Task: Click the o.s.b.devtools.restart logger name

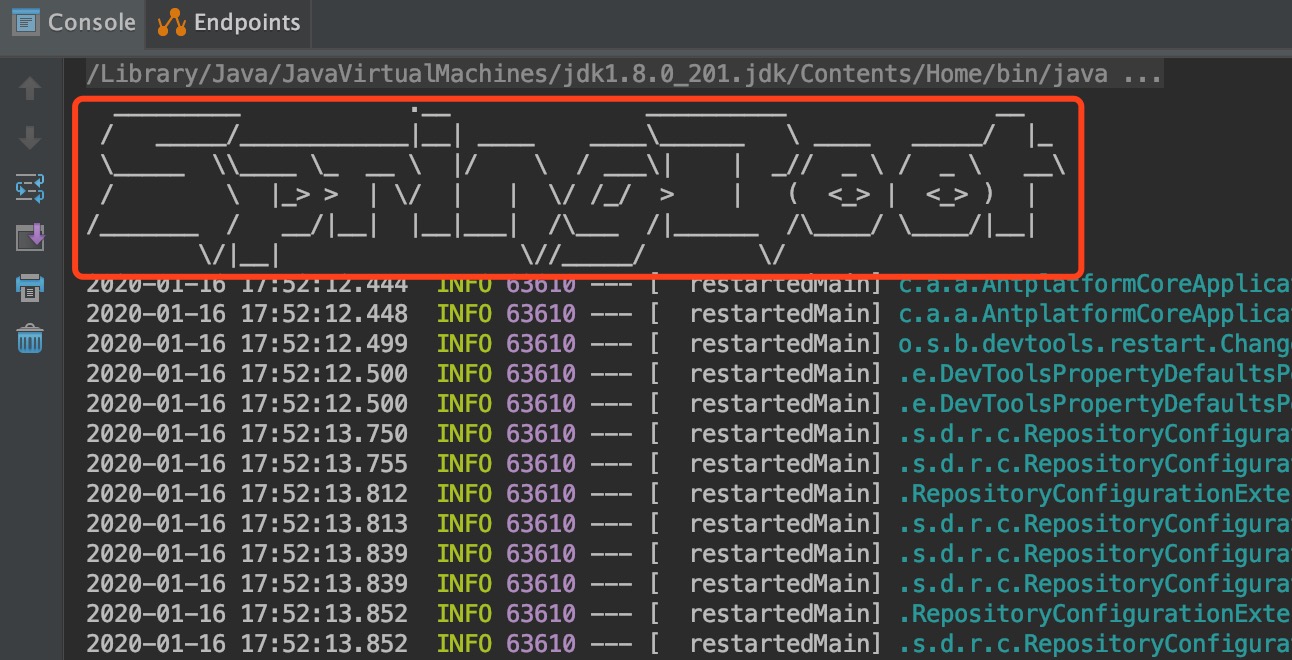Action: 1095,344
